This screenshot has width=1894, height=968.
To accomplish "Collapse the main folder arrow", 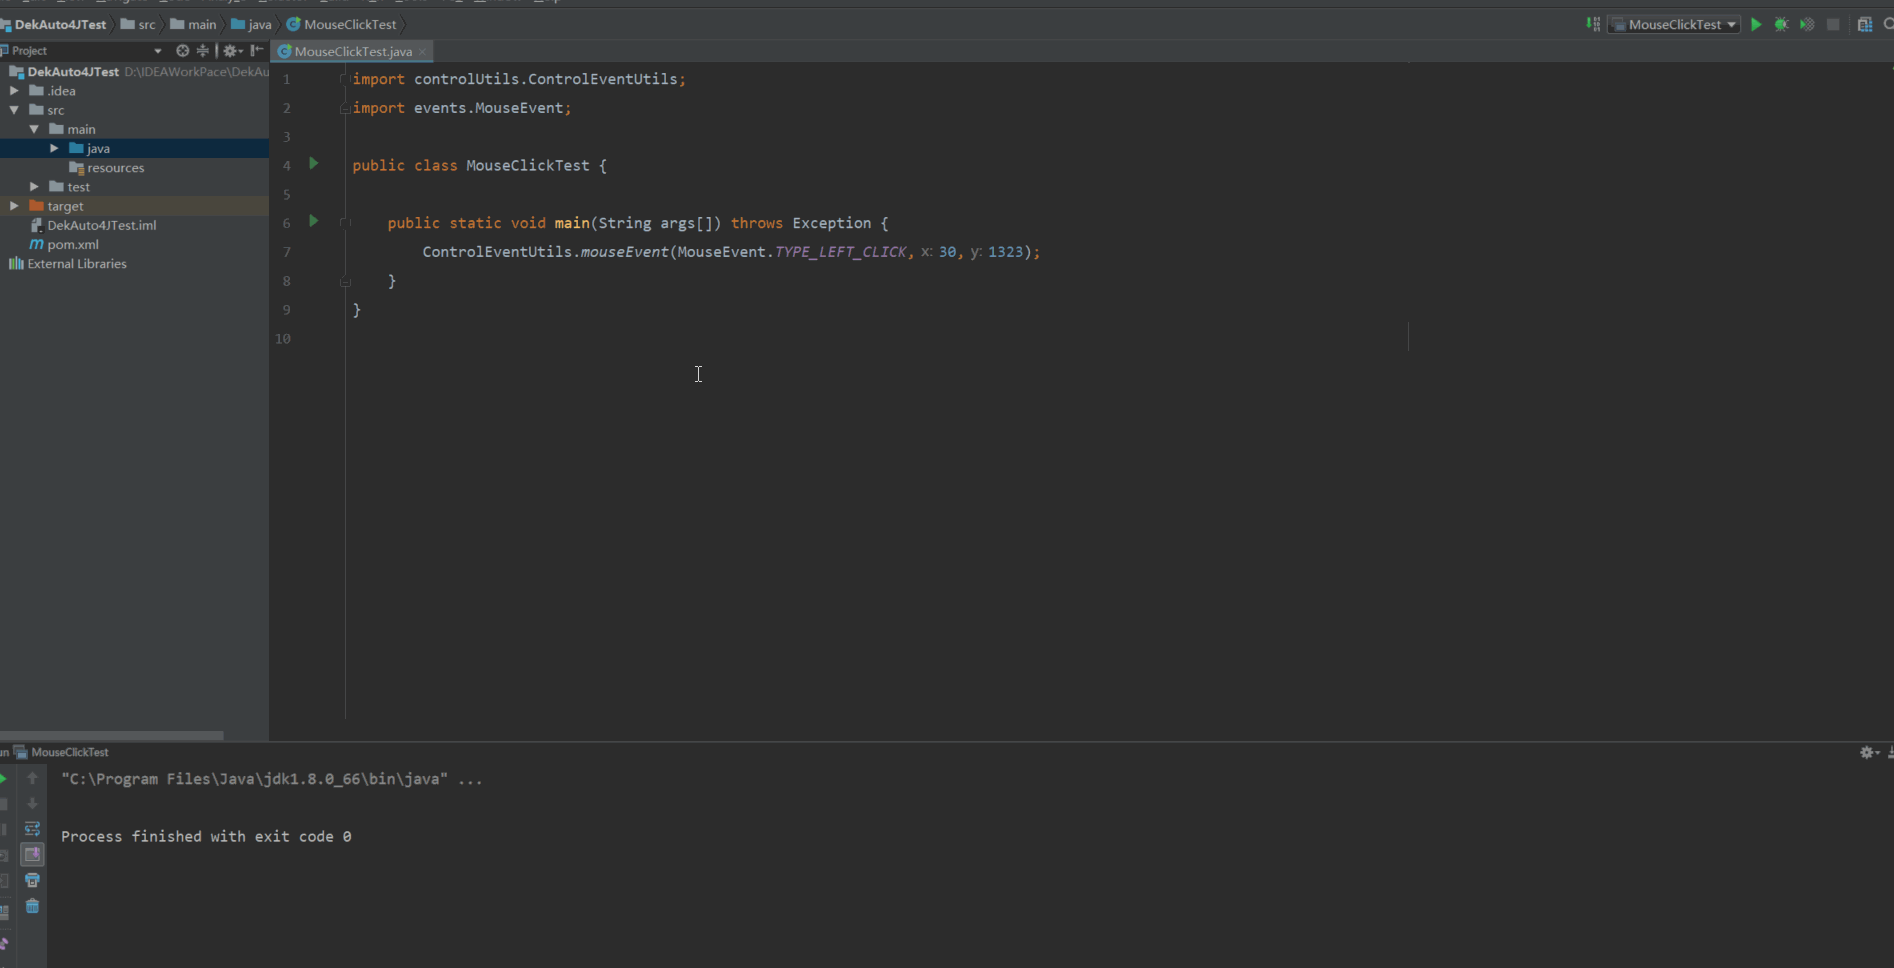I will tap(34, 129).
